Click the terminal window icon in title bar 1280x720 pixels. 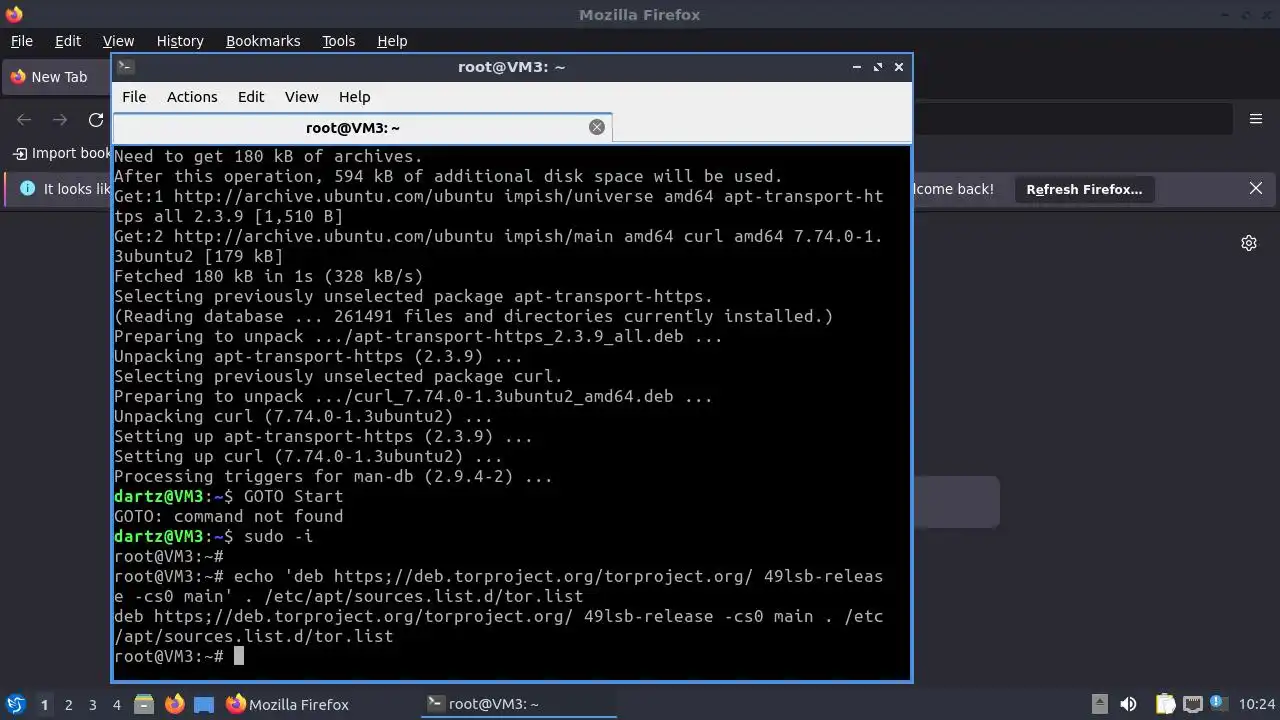125,67
